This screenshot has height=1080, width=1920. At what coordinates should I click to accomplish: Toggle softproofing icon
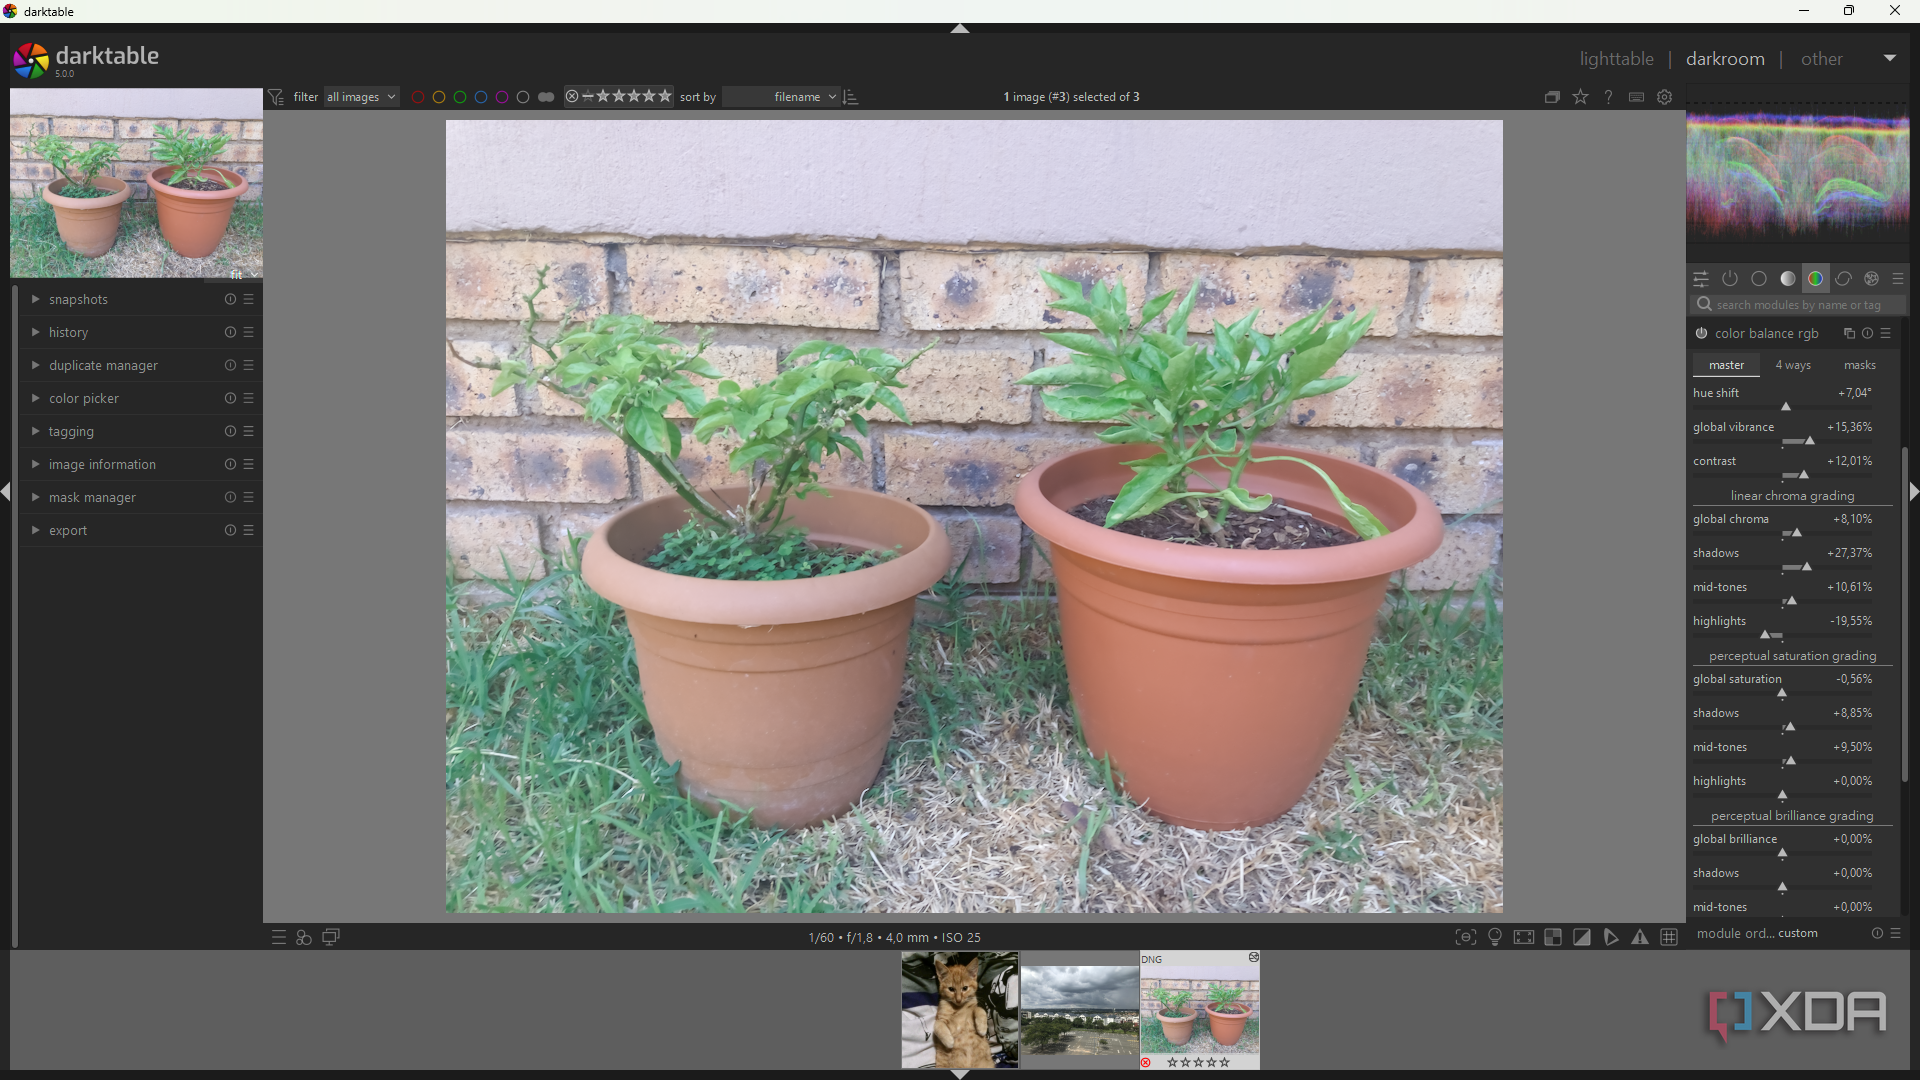1611,937
